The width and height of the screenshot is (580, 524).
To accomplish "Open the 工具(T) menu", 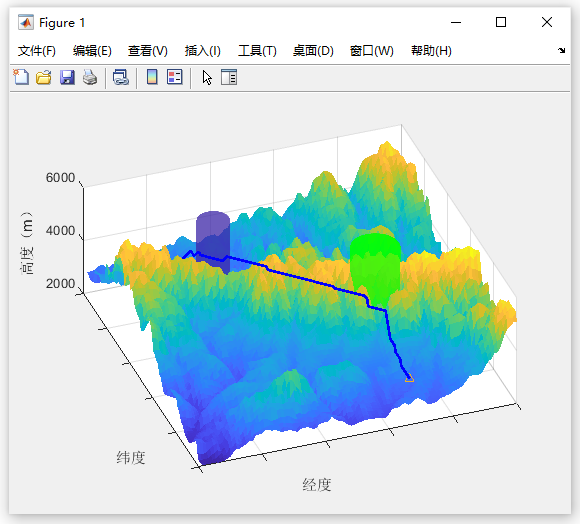I will point(257,51).
